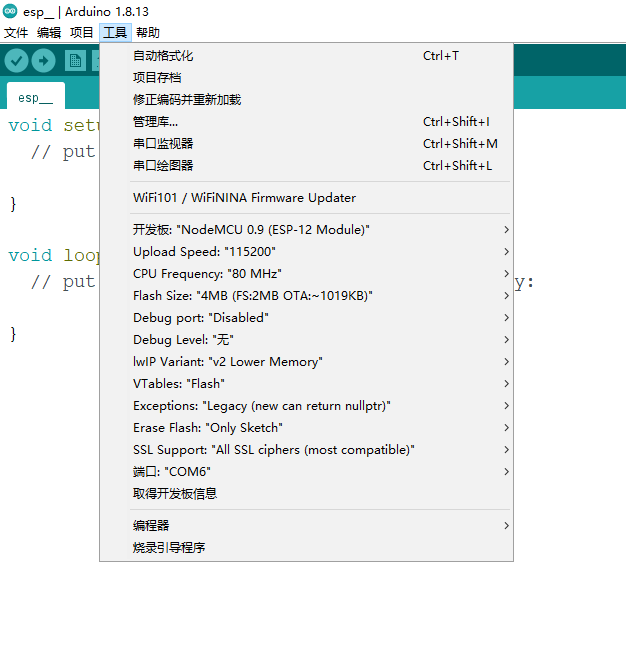Click the Verify checkmark toolbar icon
626x653 pixels.
click(16, 61)
